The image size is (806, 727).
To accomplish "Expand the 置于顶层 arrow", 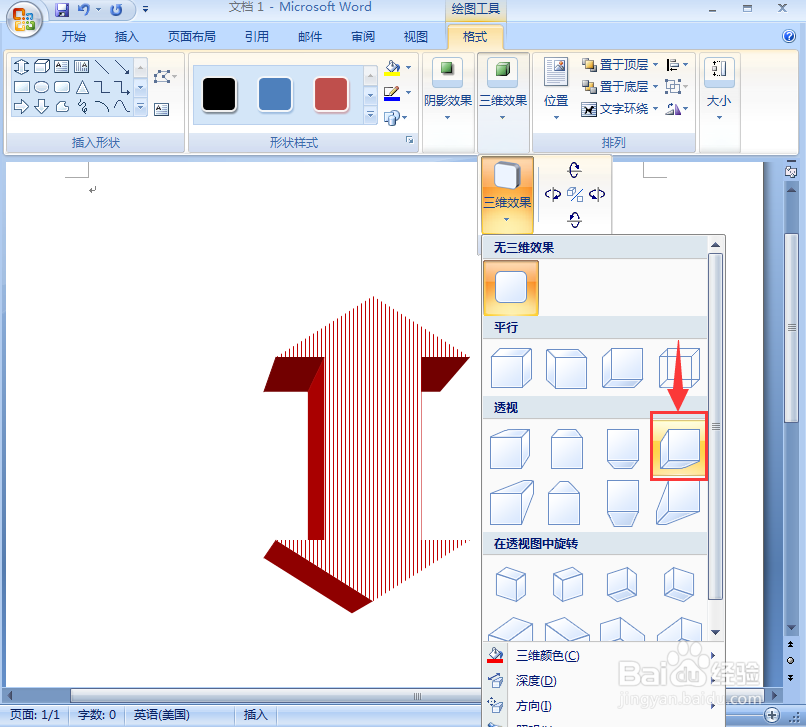I will pos(655,65).
